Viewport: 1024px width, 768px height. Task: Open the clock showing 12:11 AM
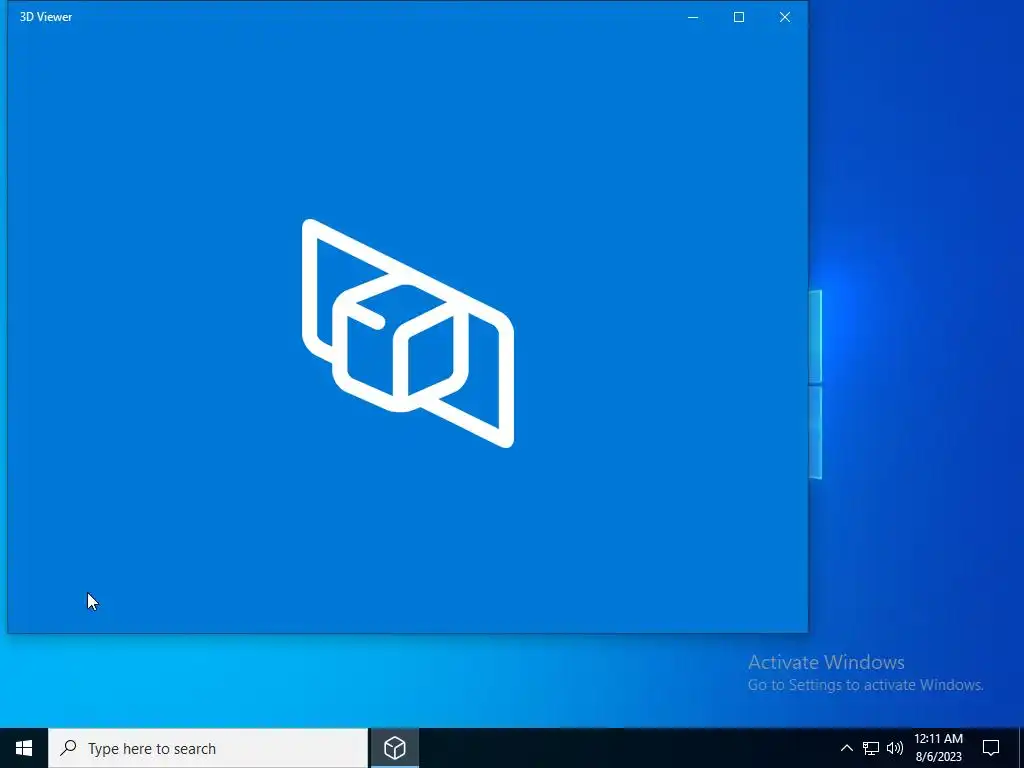[938, 739]
